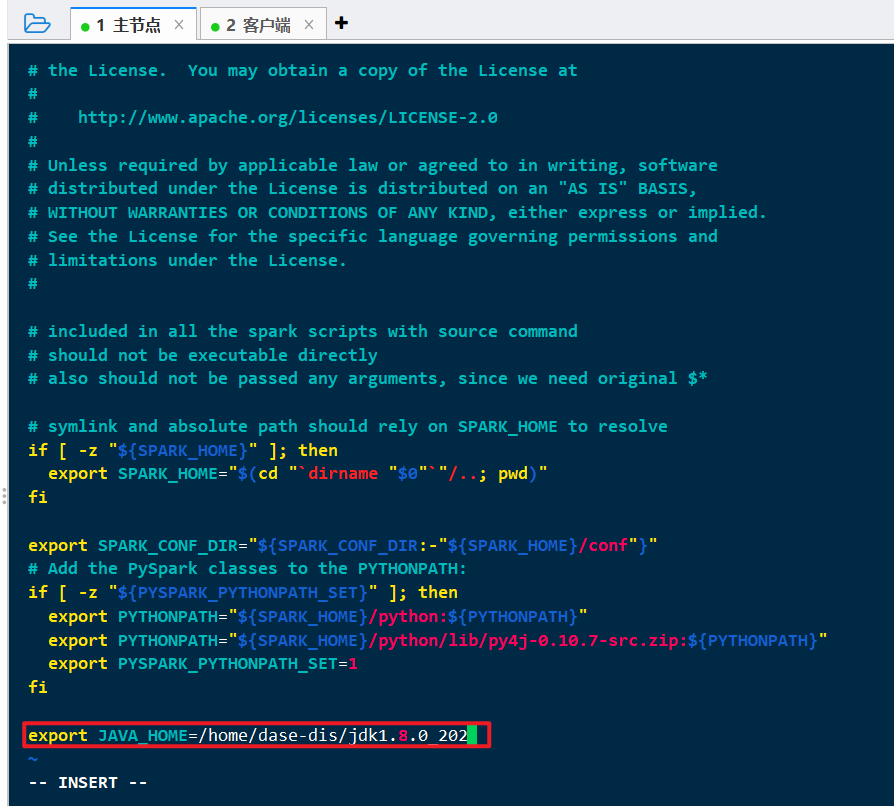Screen dimensions: 894x806
Task: Close the 2 客户端 tab
Action: [309, 25]
